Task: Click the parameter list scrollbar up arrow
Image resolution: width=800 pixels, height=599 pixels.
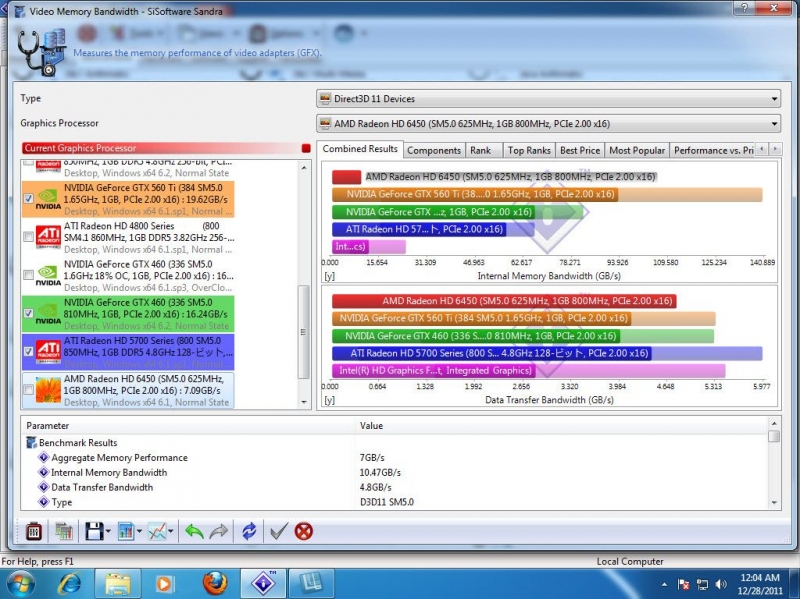Action: point(774,423)
